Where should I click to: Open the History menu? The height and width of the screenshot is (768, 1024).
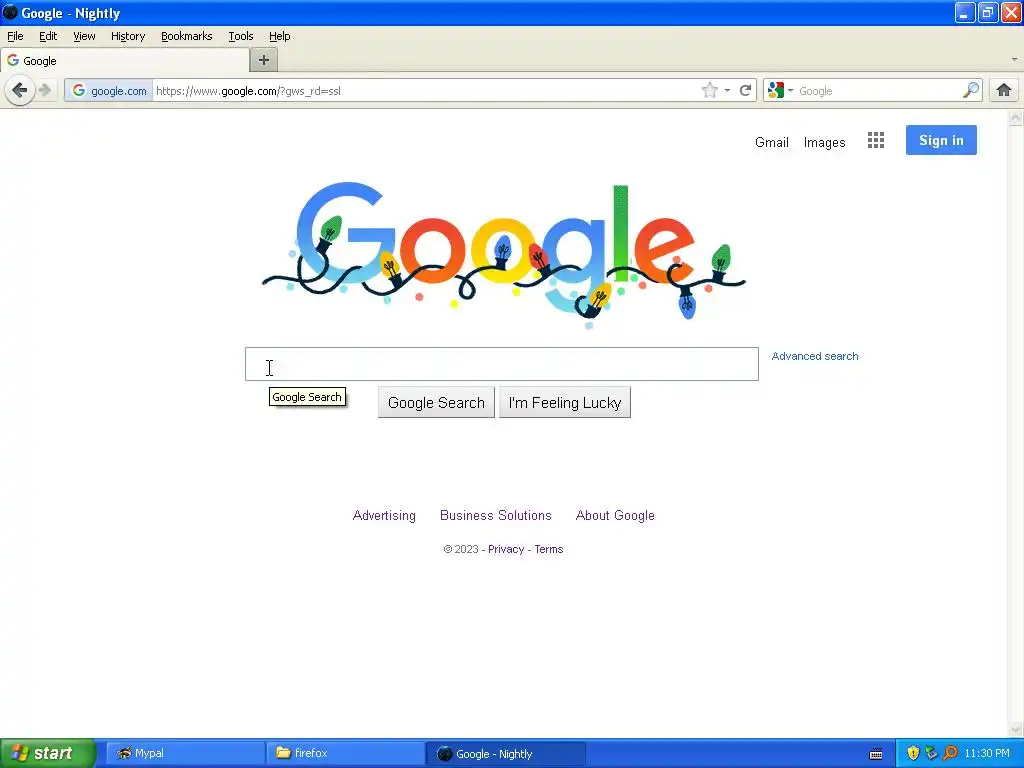pyautogui.click(x=128, y=36)
